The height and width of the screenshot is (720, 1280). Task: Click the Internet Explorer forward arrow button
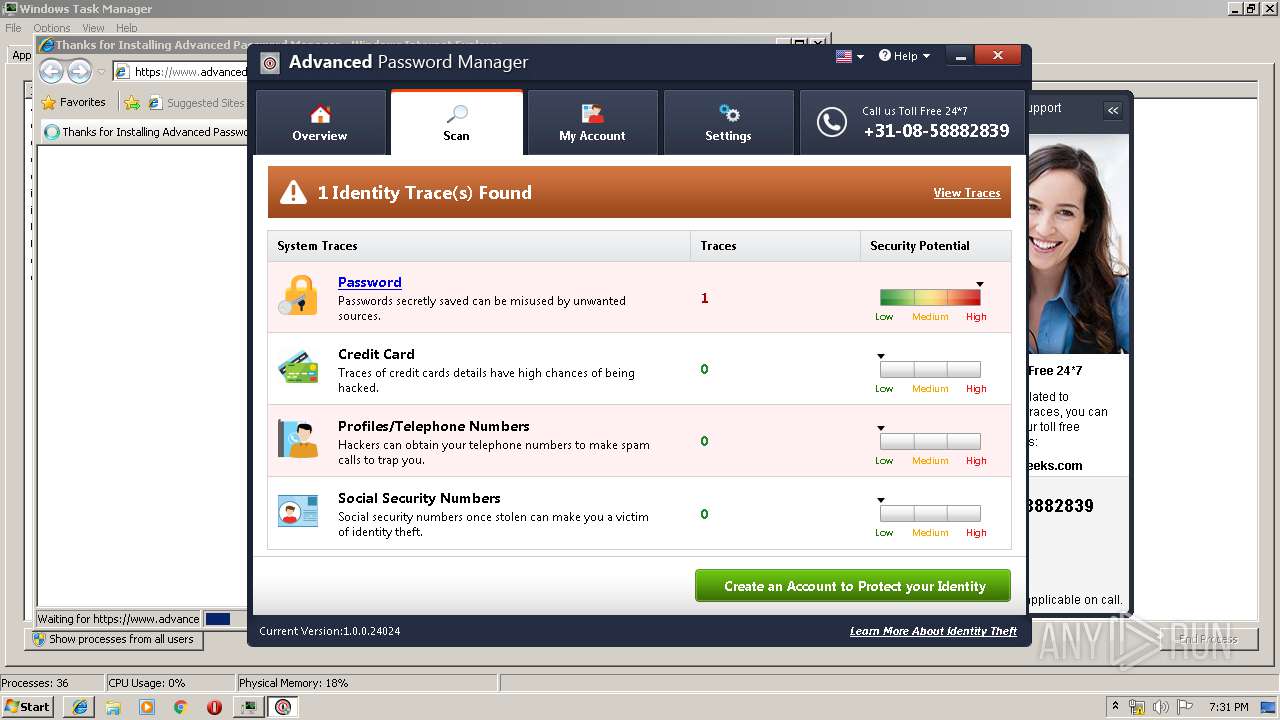click(x=79, y=71)
